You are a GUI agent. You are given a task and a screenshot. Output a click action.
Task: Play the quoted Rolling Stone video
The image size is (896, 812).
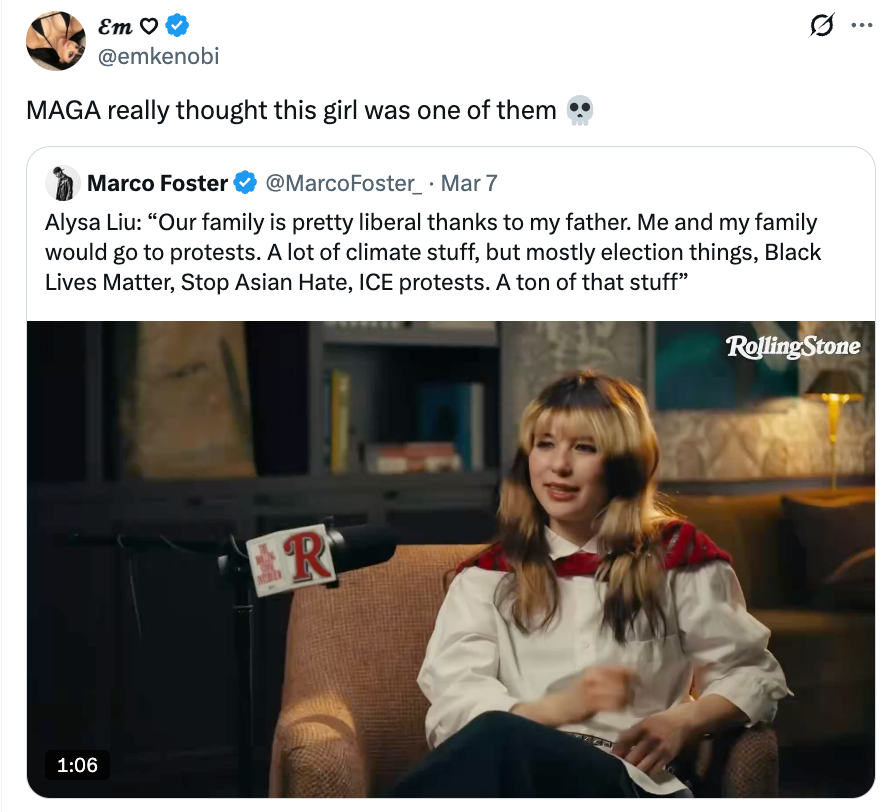(450, 560)
